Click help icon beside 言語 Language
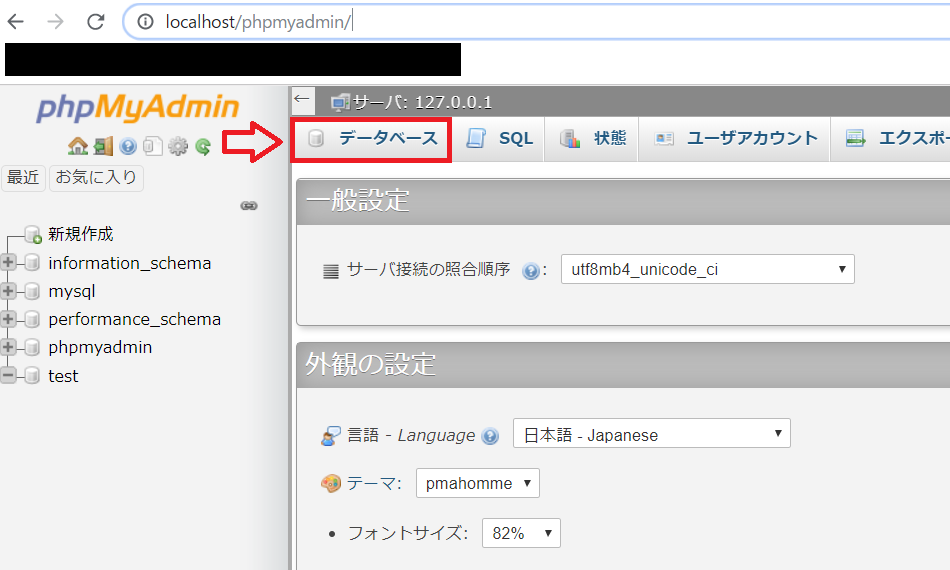The image size is (950, 570). pyautogui.click(x=490, y=436)
